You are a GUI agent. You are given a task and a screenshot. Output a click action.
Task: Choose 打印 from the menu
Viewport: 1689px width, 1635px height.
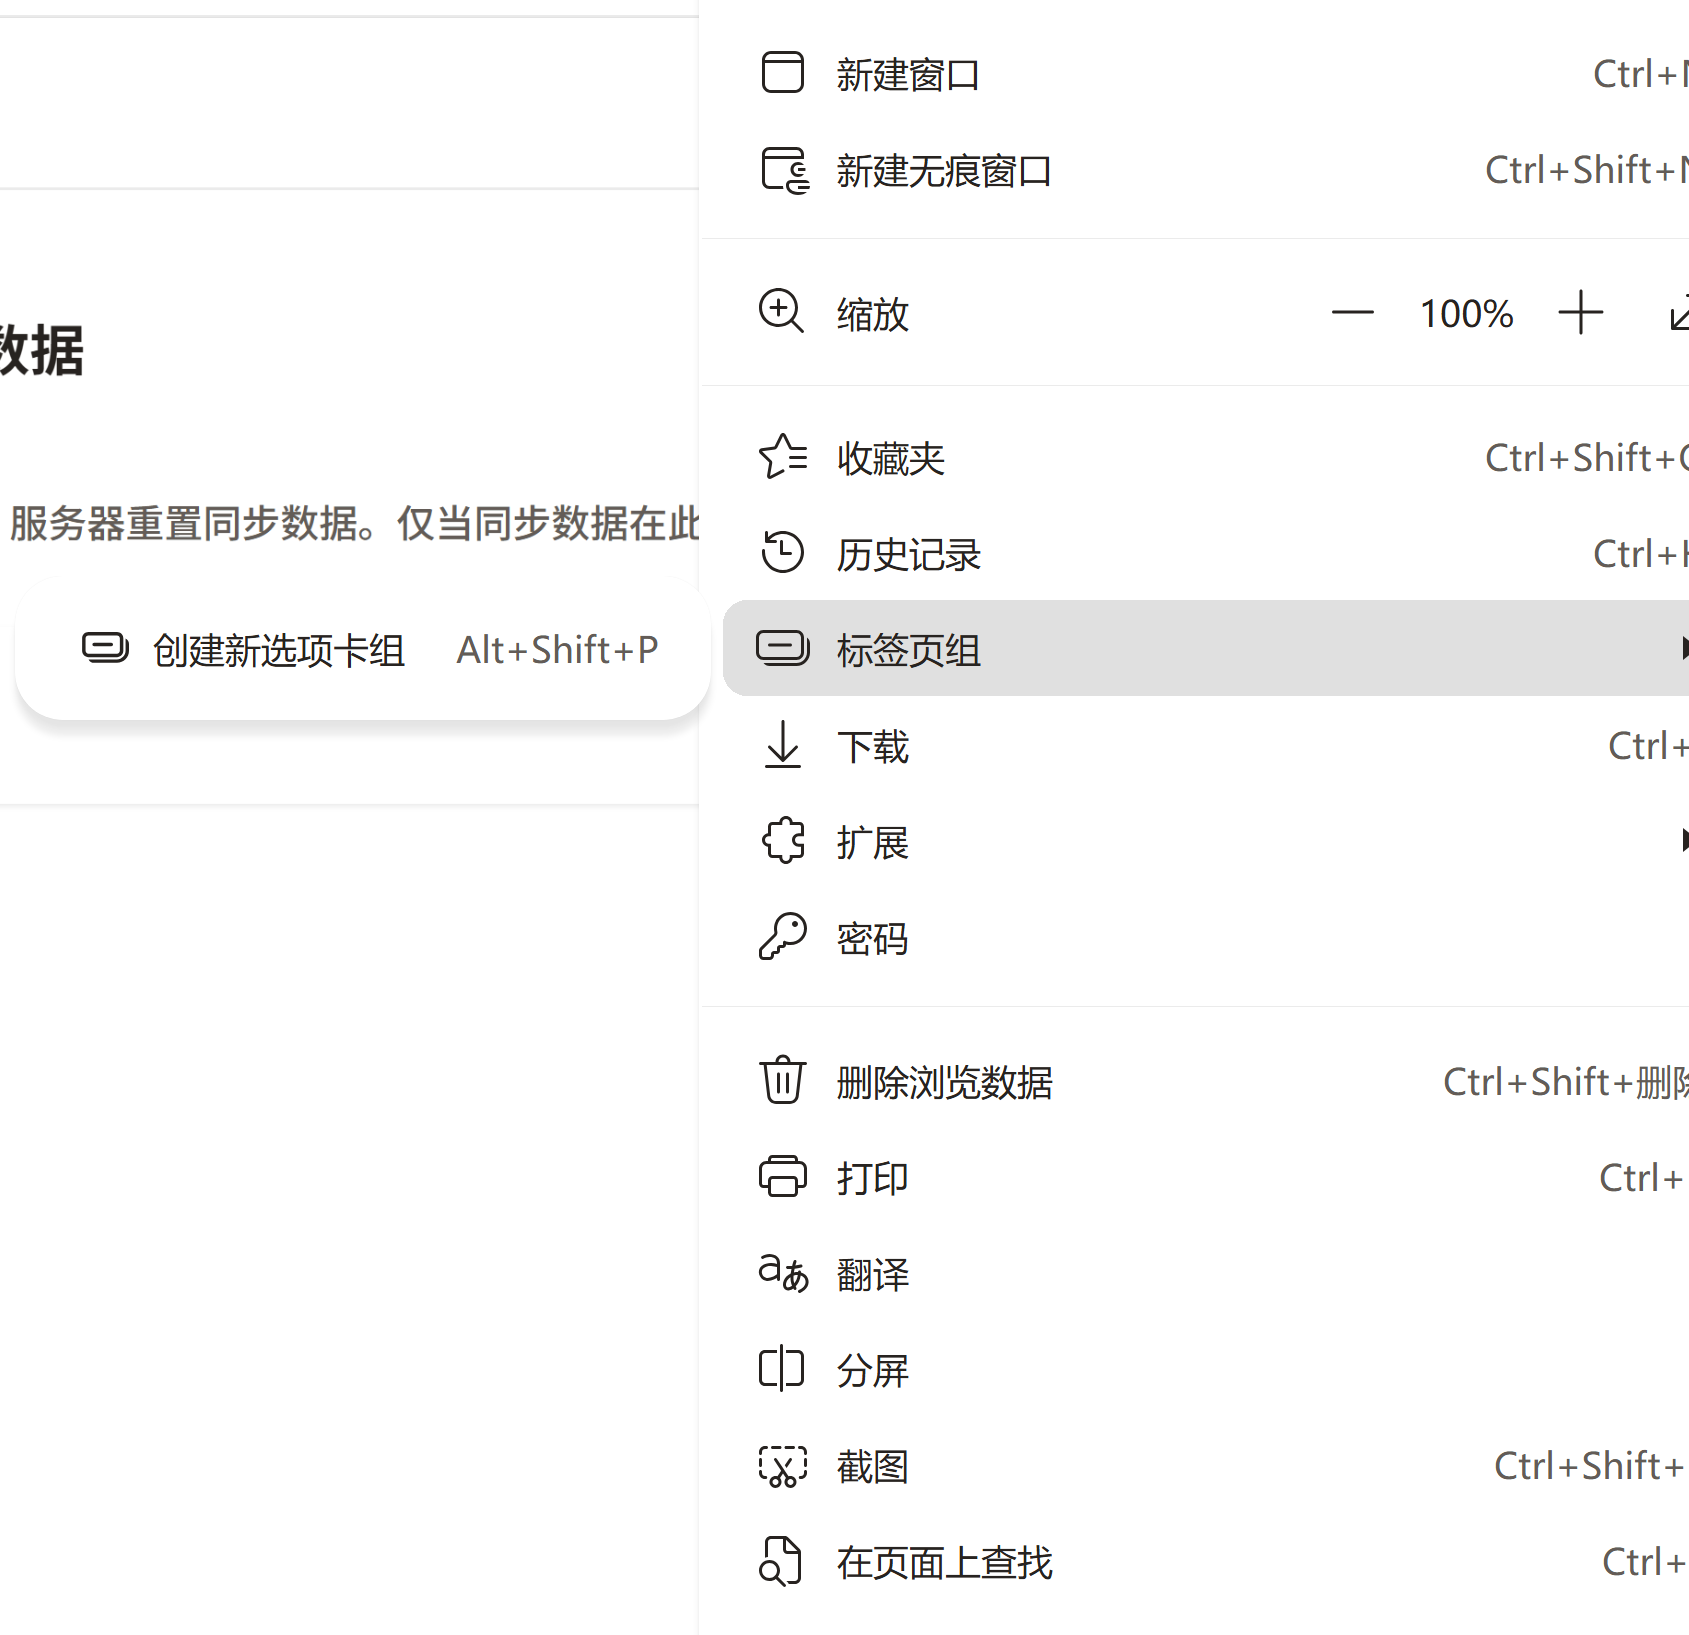[1205, 1178]
